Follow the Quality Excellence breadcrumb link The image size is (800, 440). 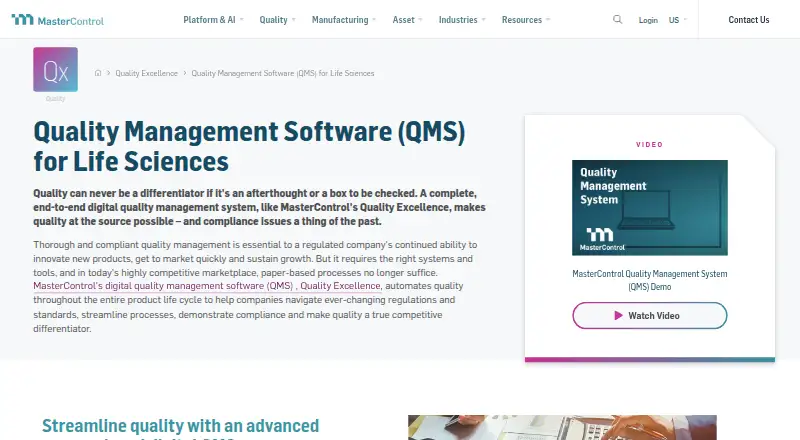coord(146,73)
